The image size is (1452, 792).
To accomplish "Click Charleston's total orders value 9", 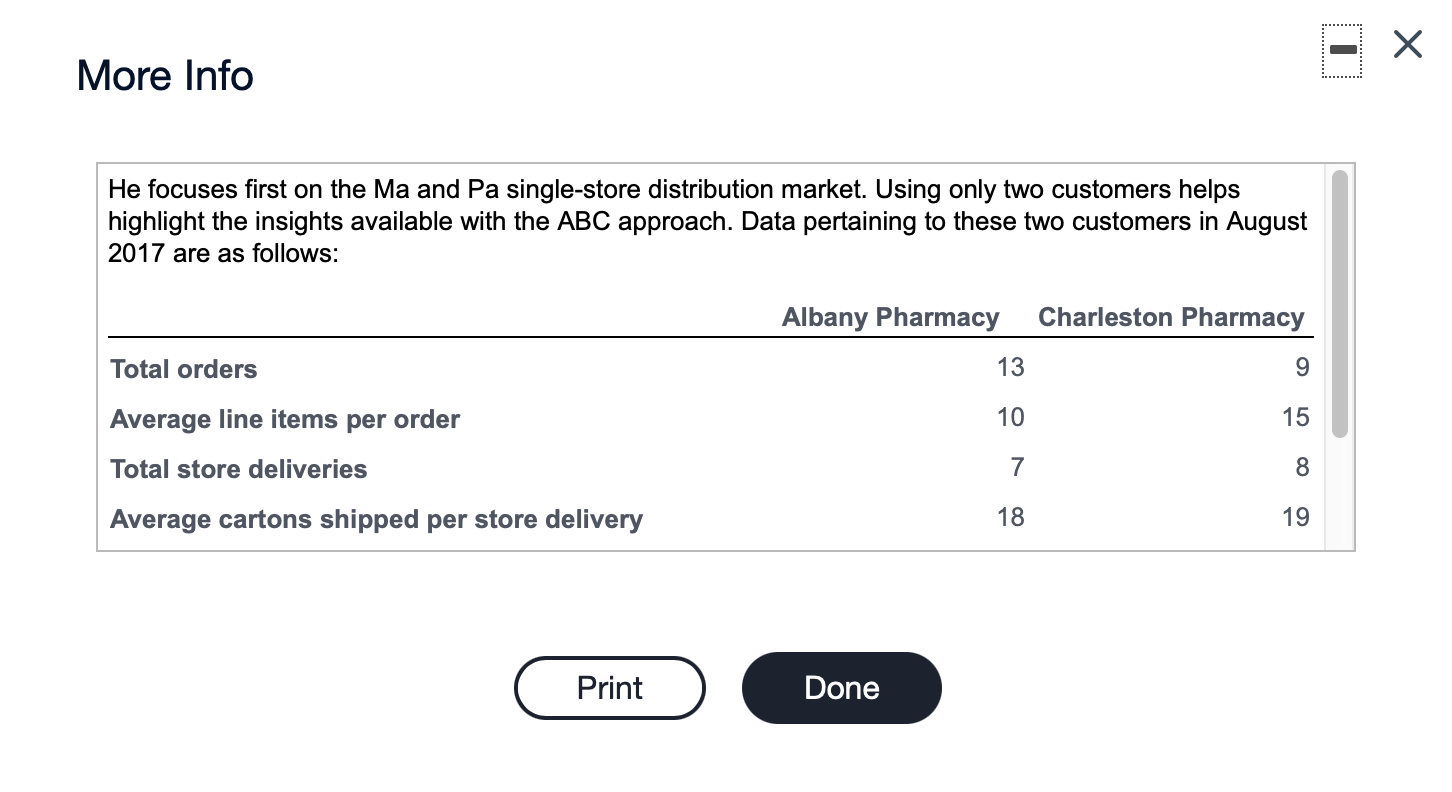I will [1301, 367].
